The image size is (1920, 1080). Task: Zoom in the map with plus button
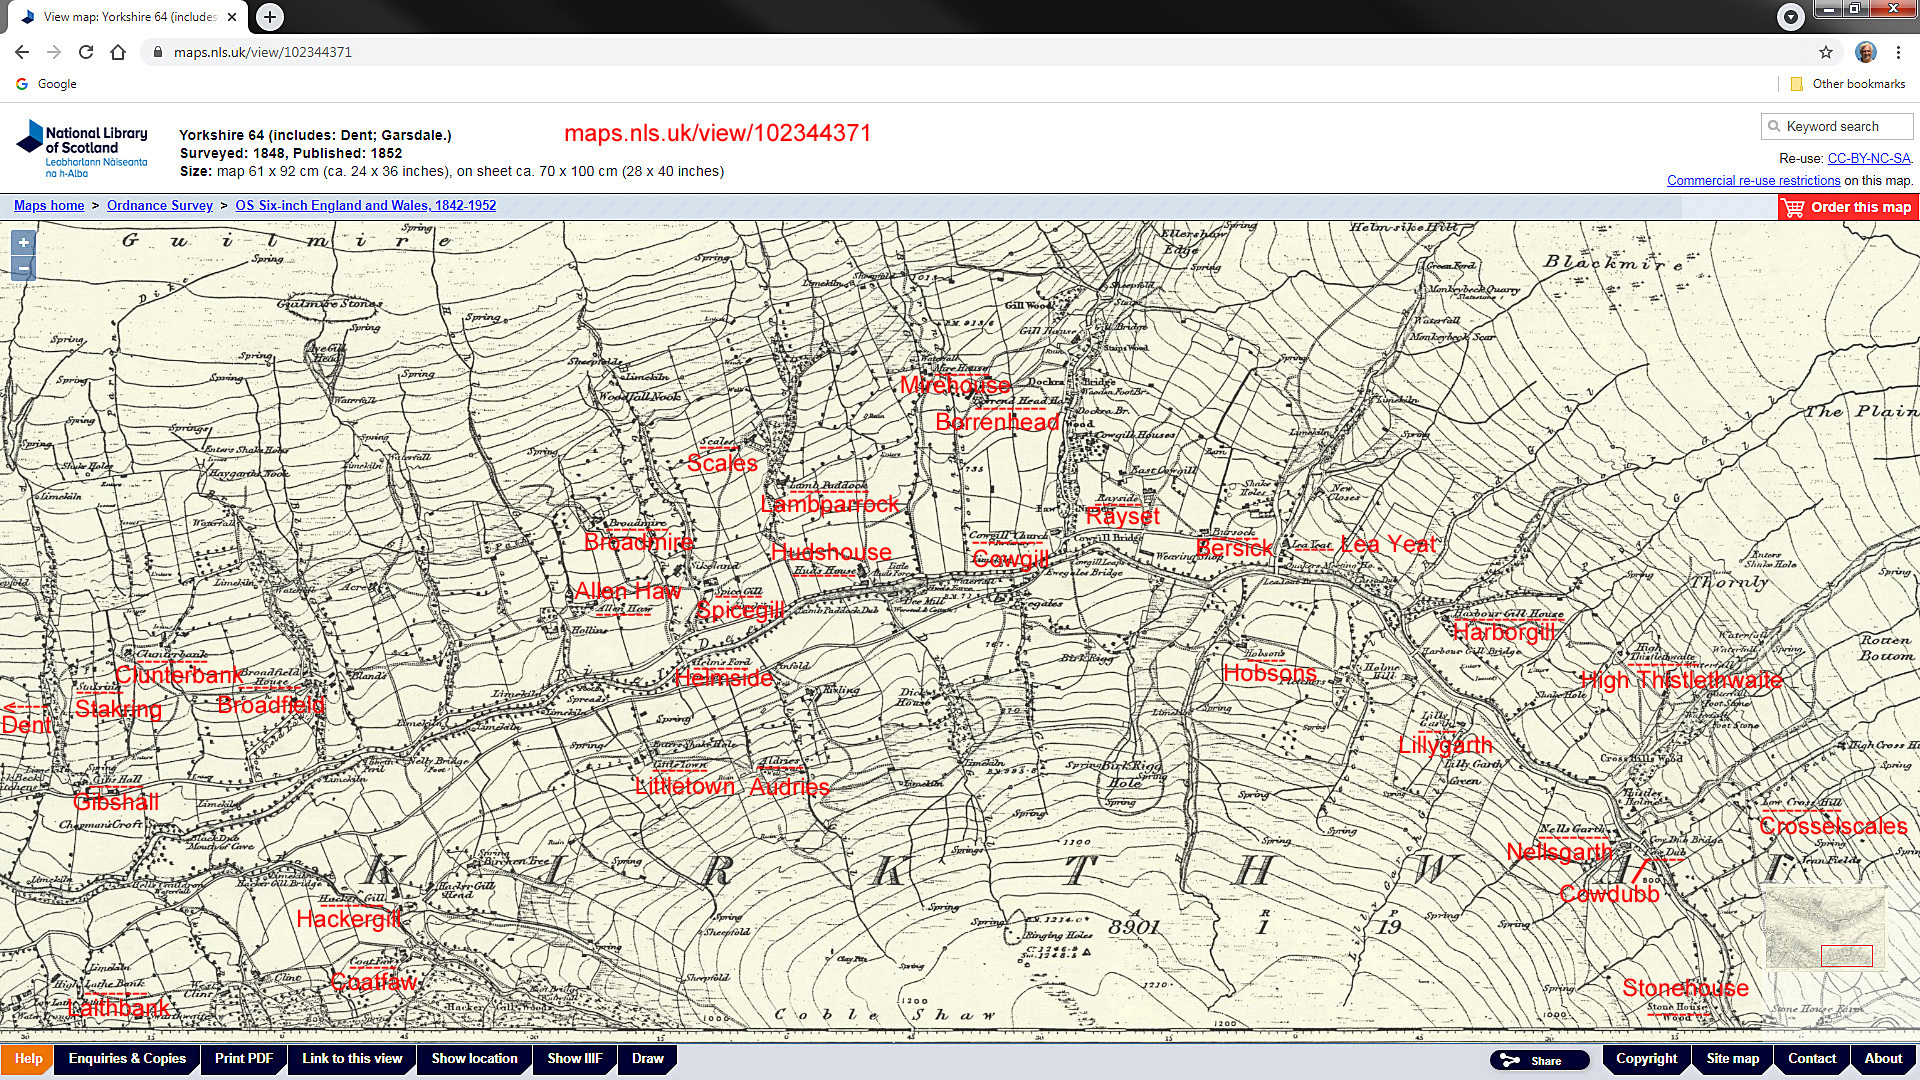[x=23, y=242]
